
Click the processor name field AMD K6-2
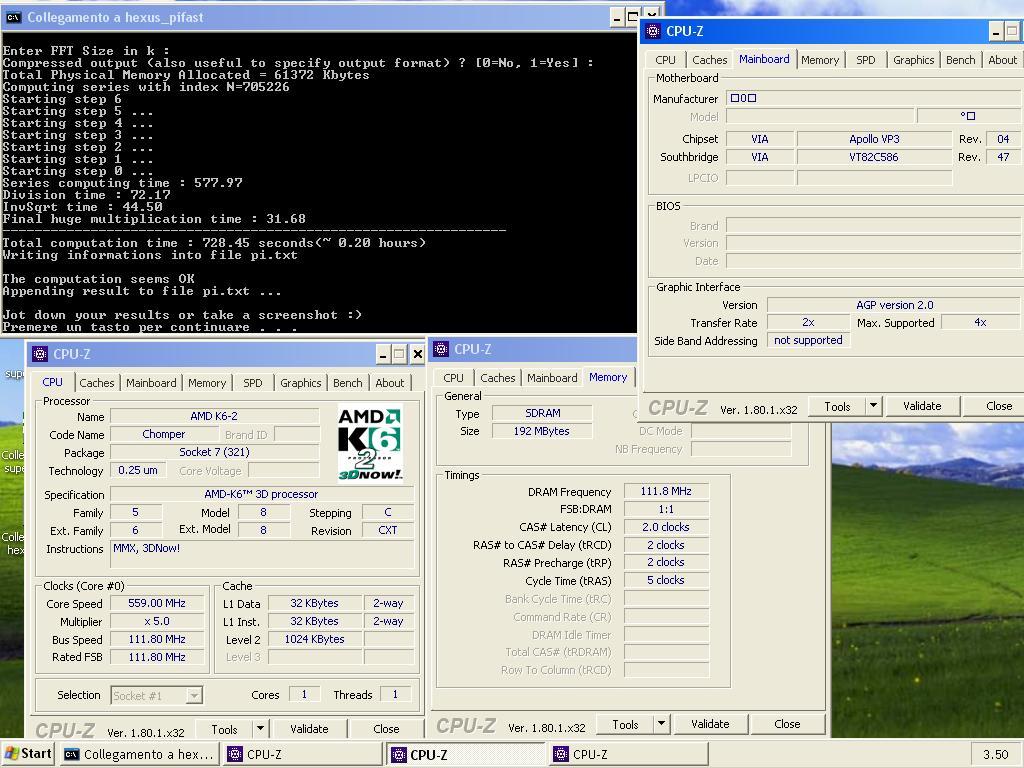pos(214,416)
